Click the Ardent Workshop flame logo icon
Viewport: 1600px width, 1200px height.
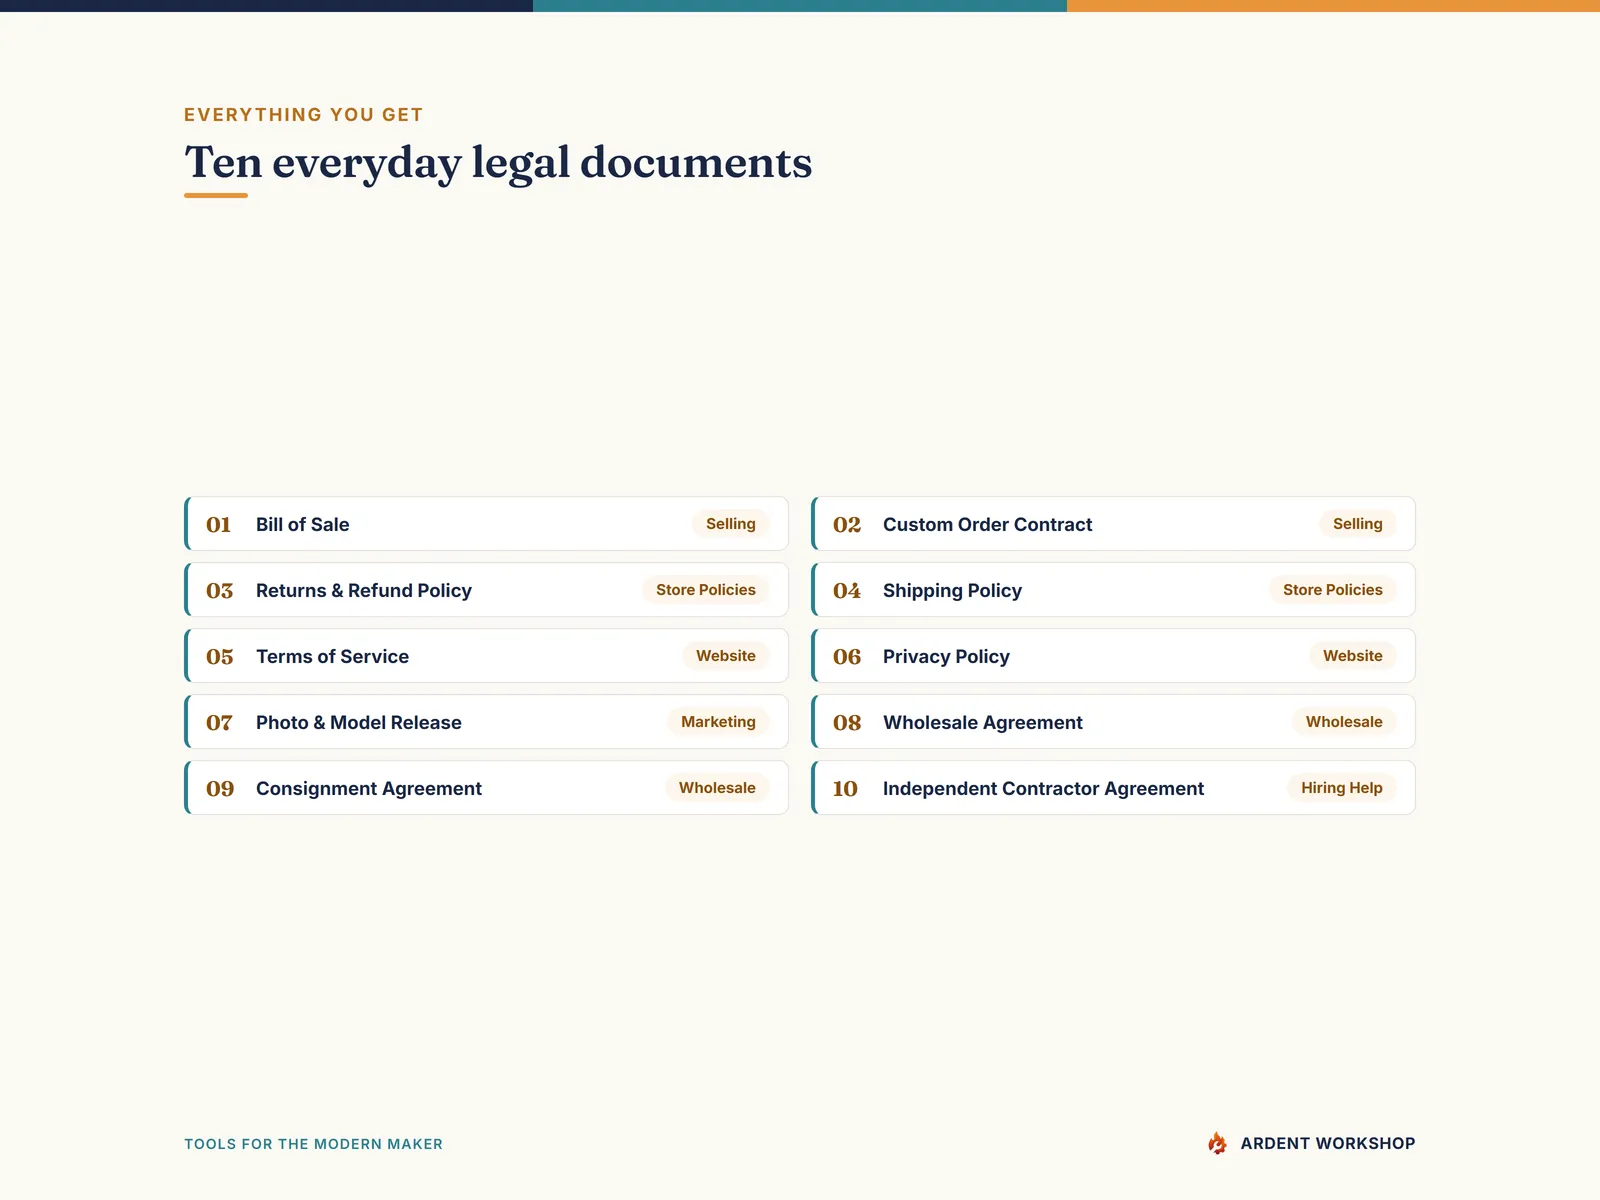pyautogui.click(x=1217, y=1143)
